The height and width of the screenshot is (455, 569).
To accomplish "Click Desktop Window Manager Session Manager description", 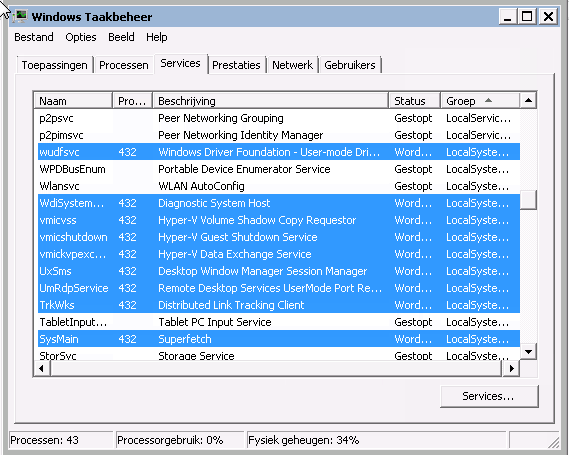I will (x=263, y=271).
